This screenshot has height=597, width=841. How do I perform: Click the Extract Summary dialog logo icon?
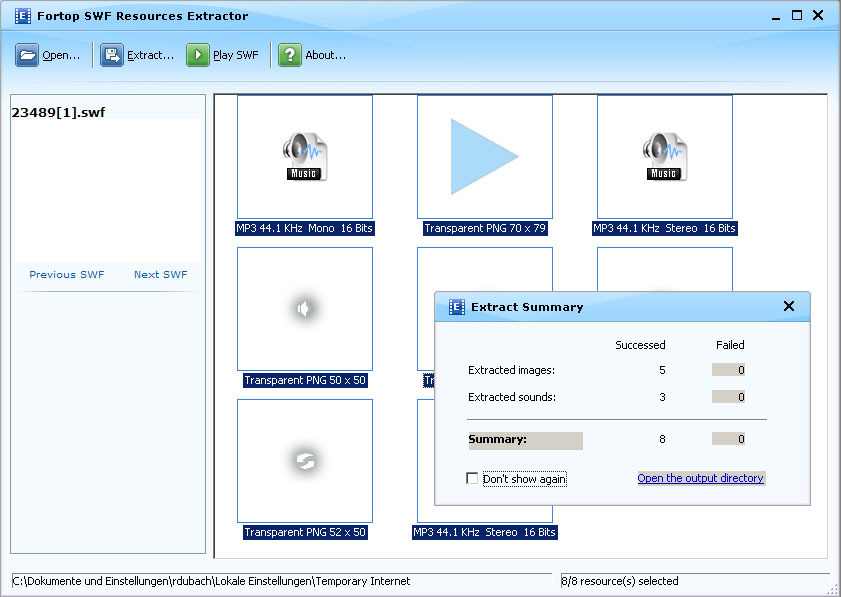tap(456, 307)
